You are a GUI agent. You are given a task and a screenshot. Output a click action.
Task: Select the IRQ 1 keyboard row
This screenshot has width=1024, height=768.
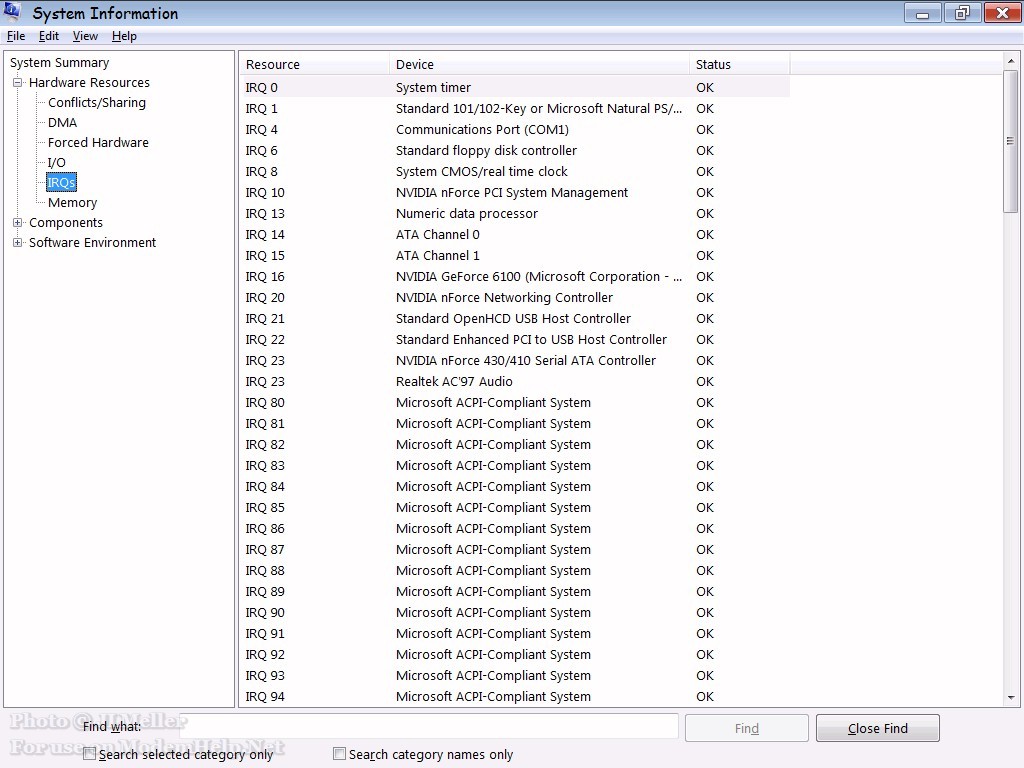tap(515, 108)
